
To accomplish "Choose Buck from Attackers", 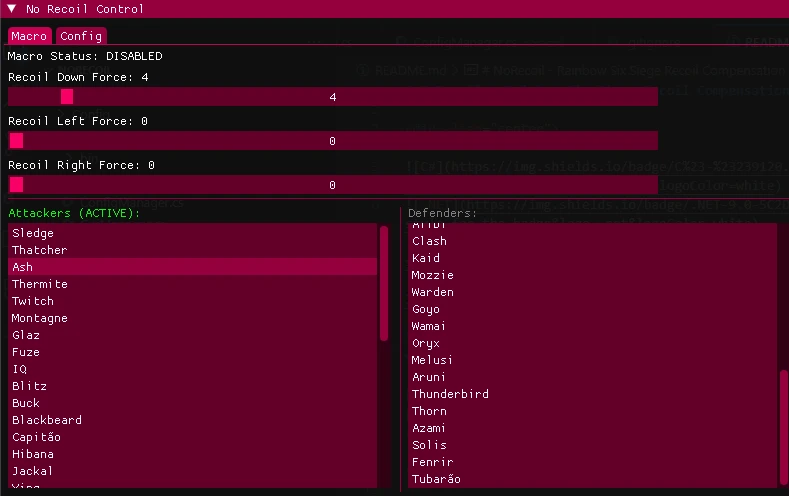I will tap(193, 403).
